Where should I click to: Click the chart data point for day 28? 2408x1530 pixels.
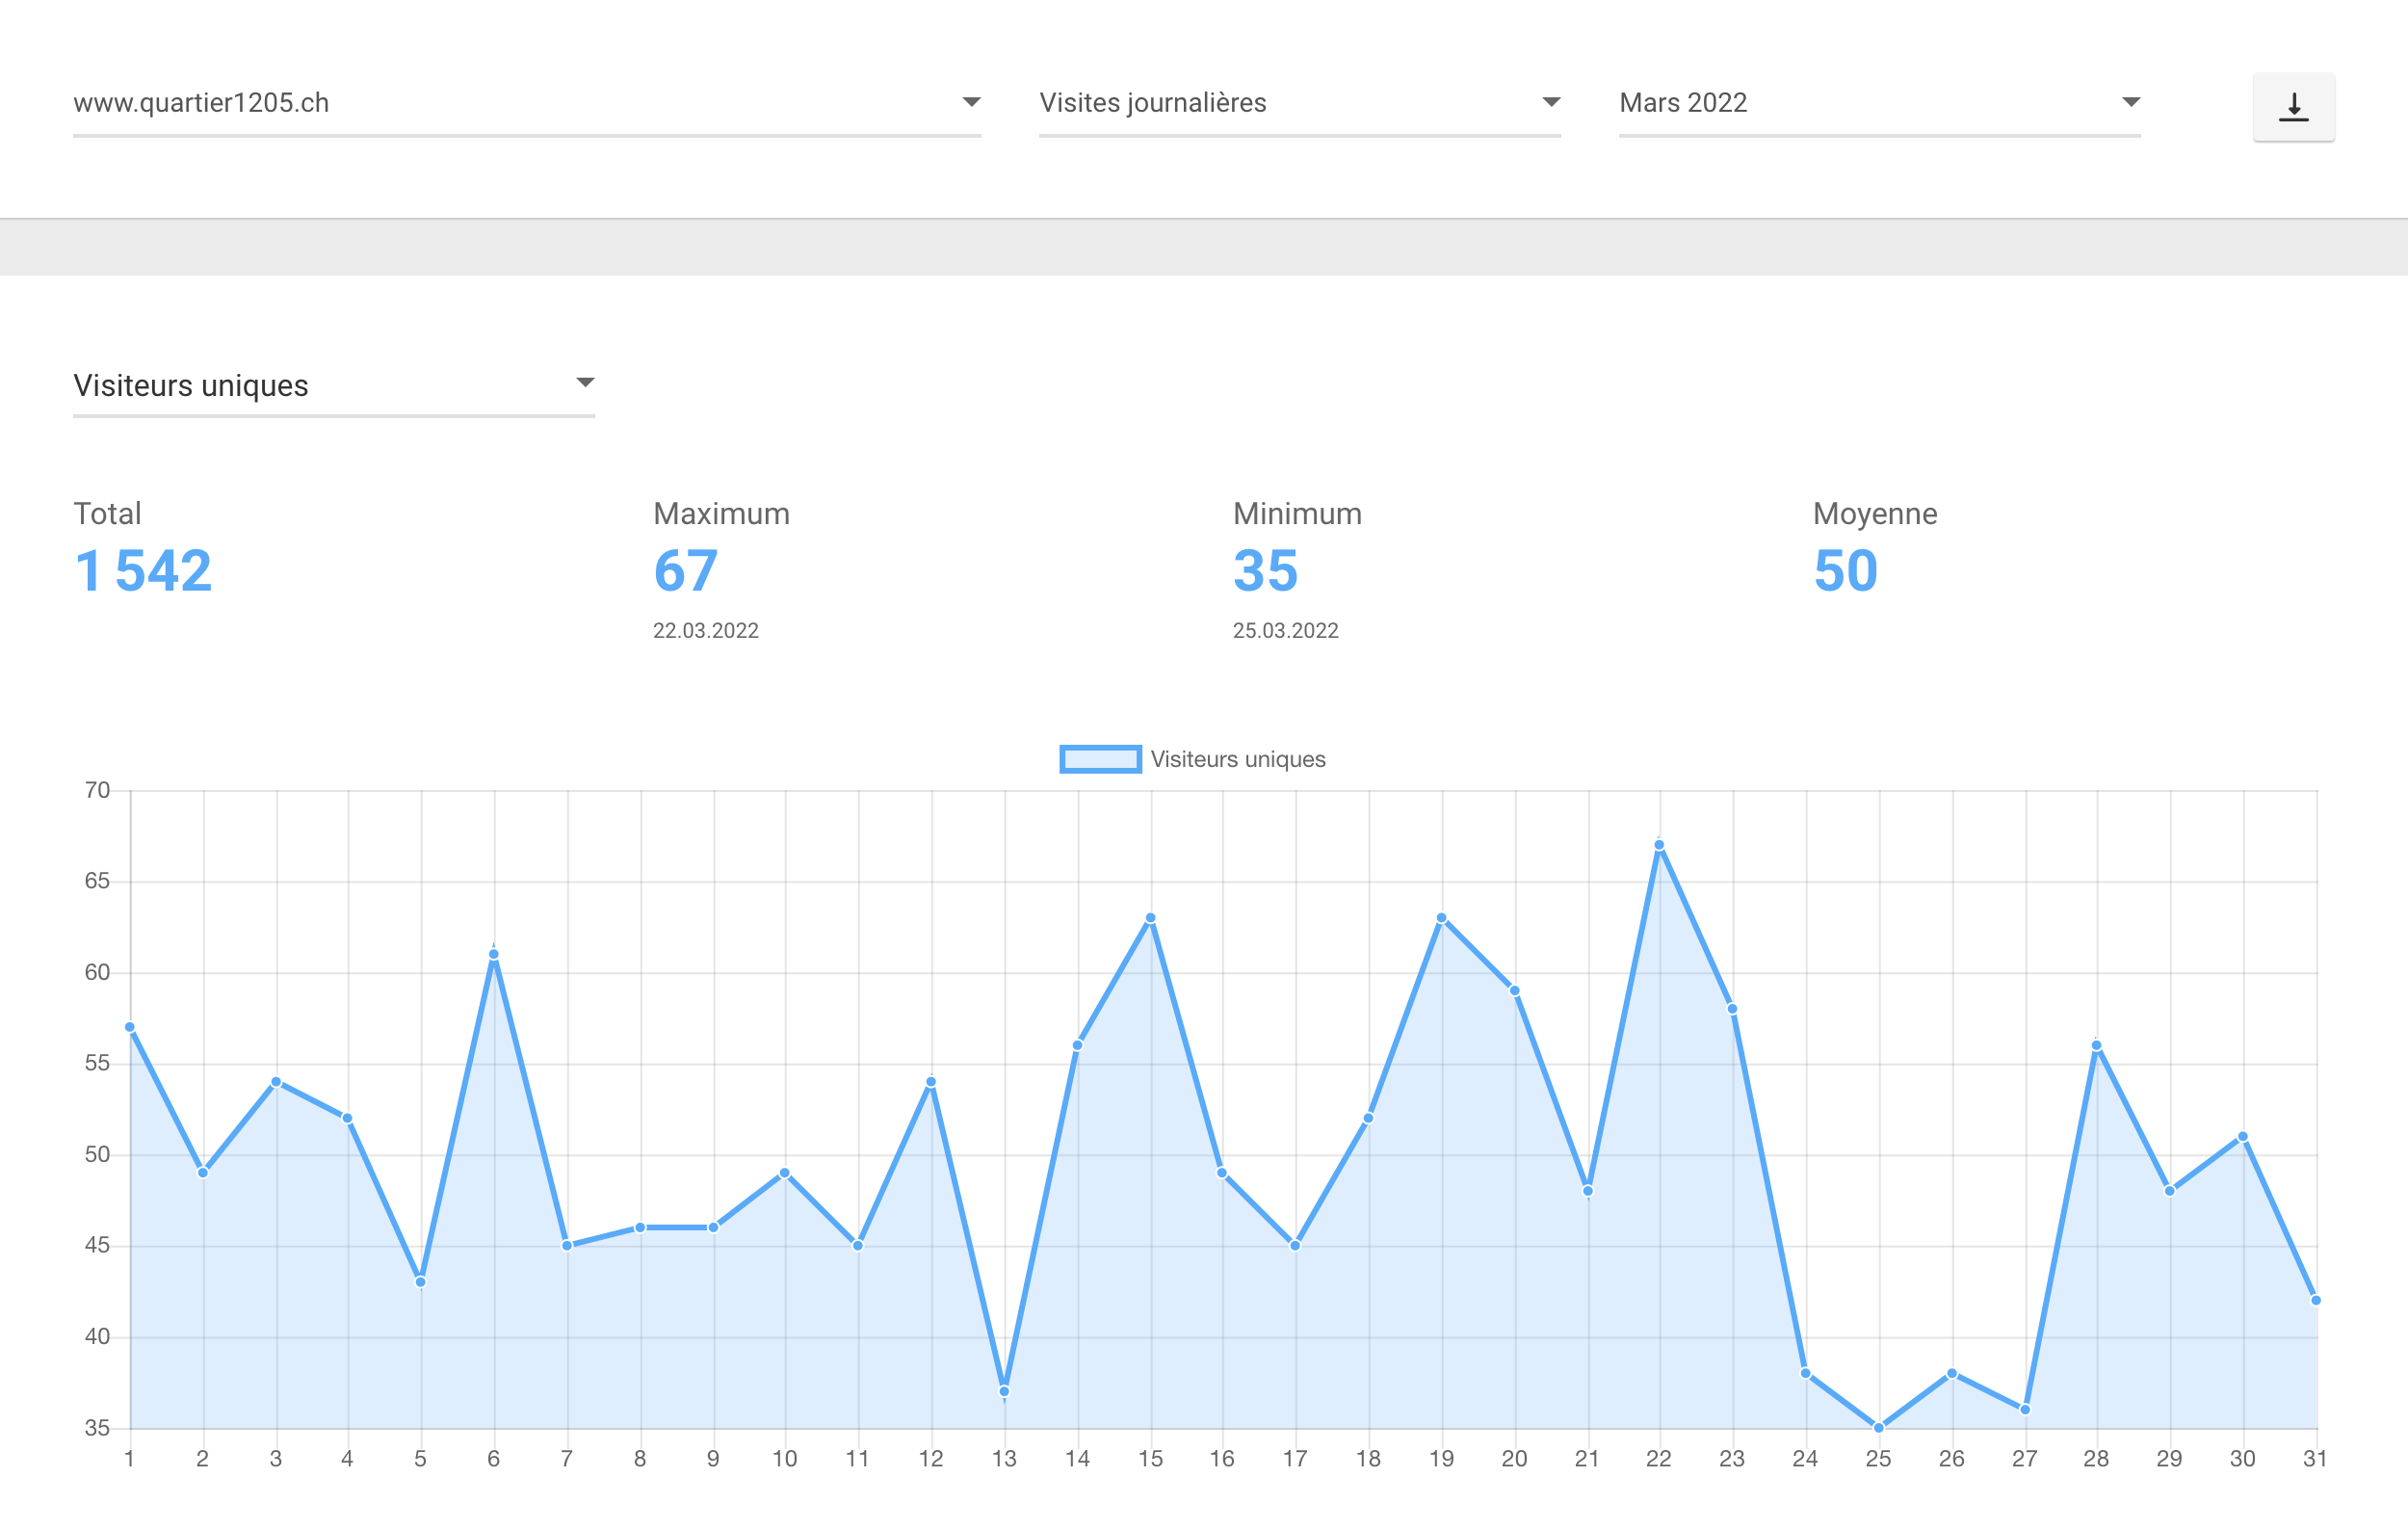2096,1046
